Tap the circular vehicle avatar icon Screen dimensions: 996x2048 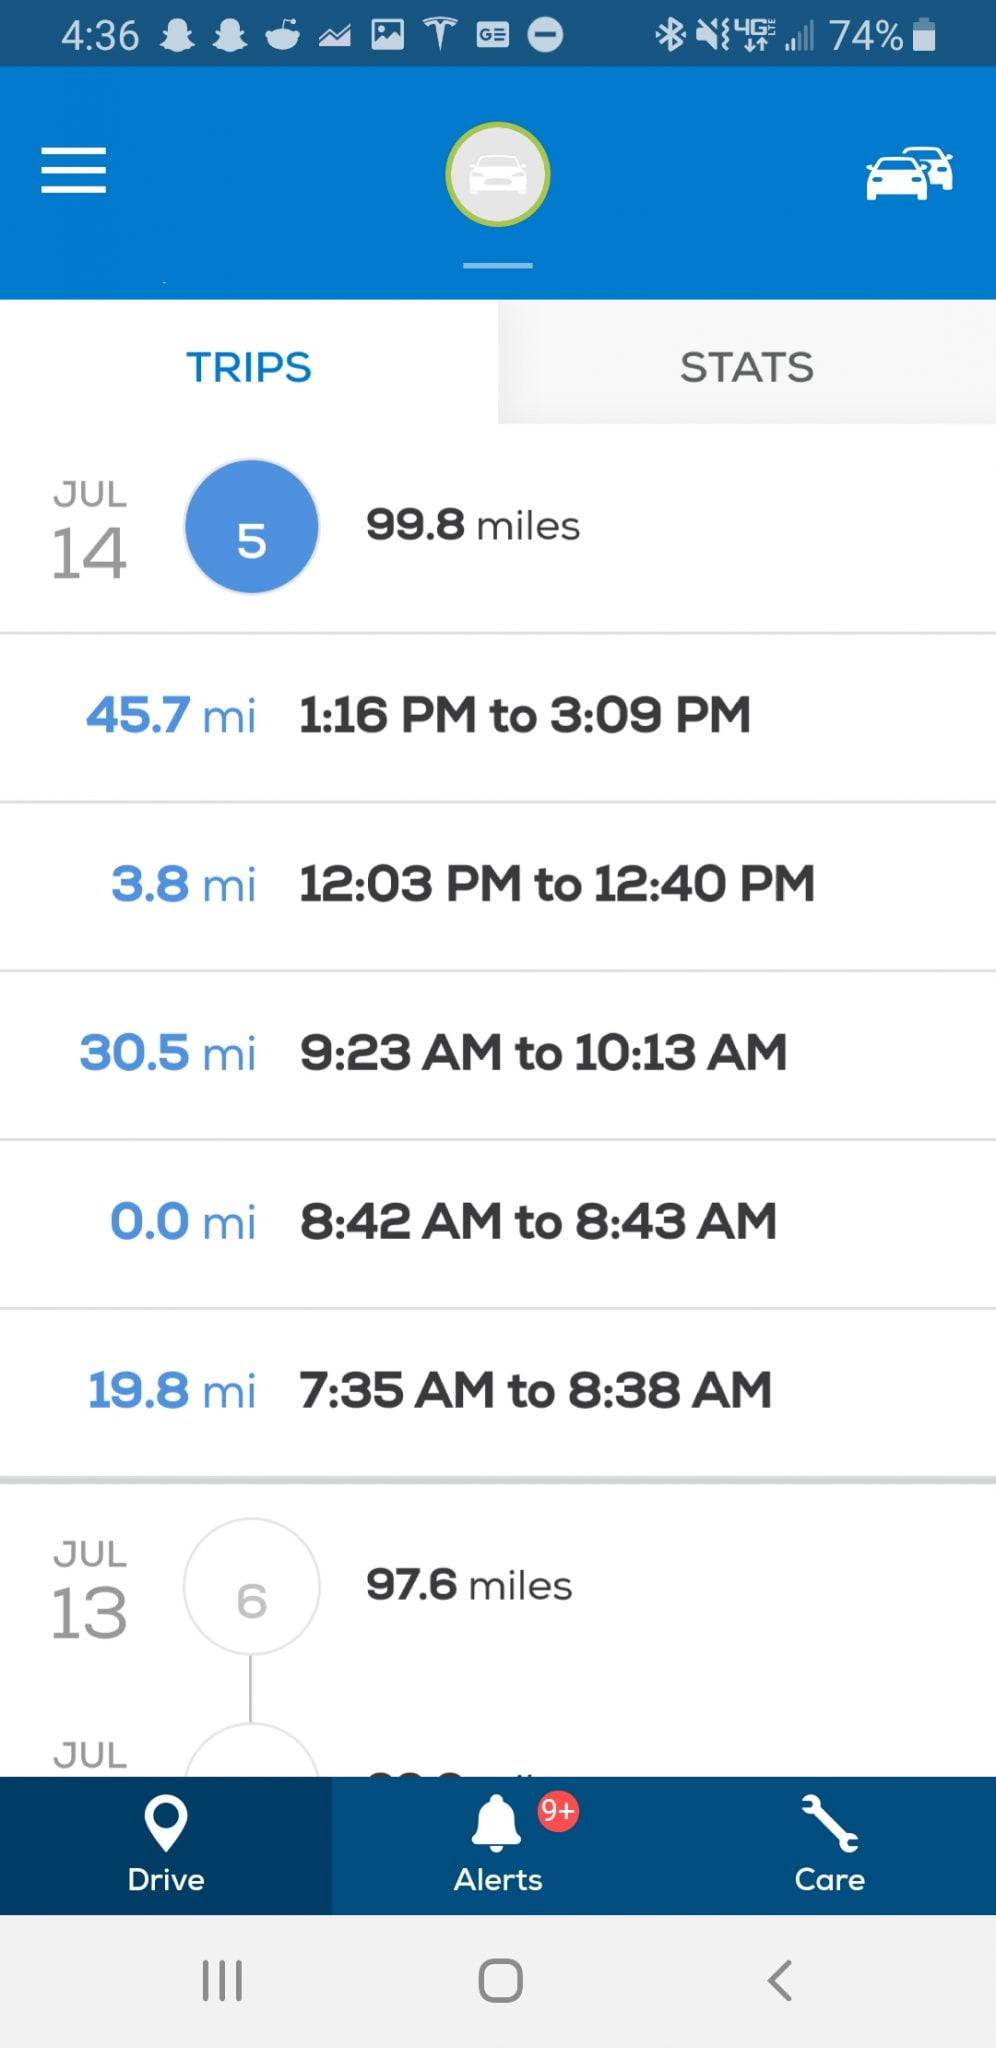pyautogui.click(x=497, y=174)
